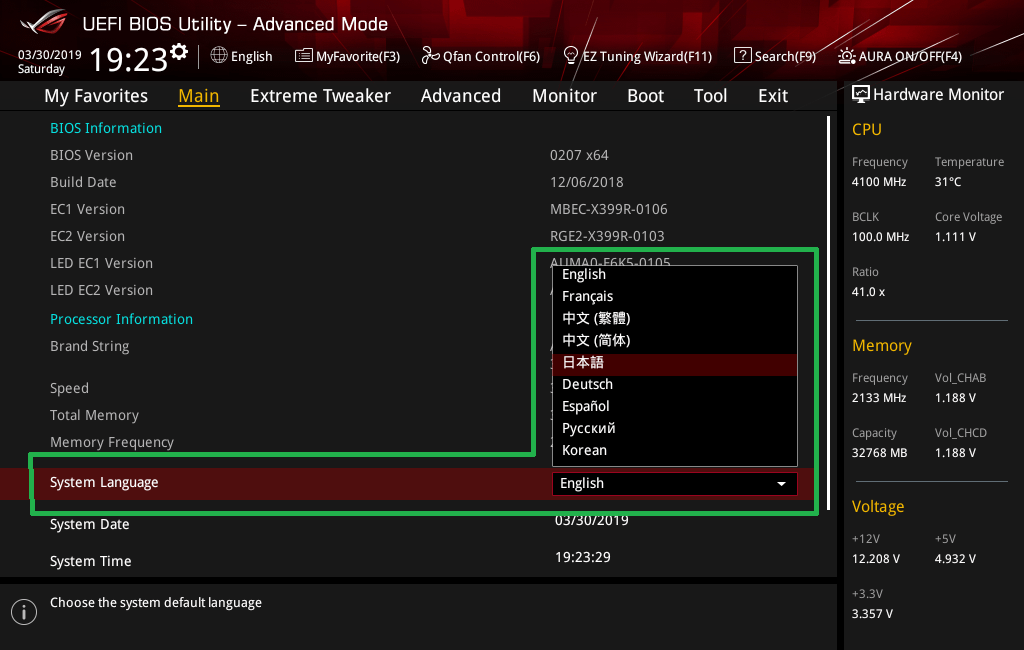Viewport: 1024px width, 650px height.
Task: Switch to Extreme Tweaker tab
Action: 320,96
